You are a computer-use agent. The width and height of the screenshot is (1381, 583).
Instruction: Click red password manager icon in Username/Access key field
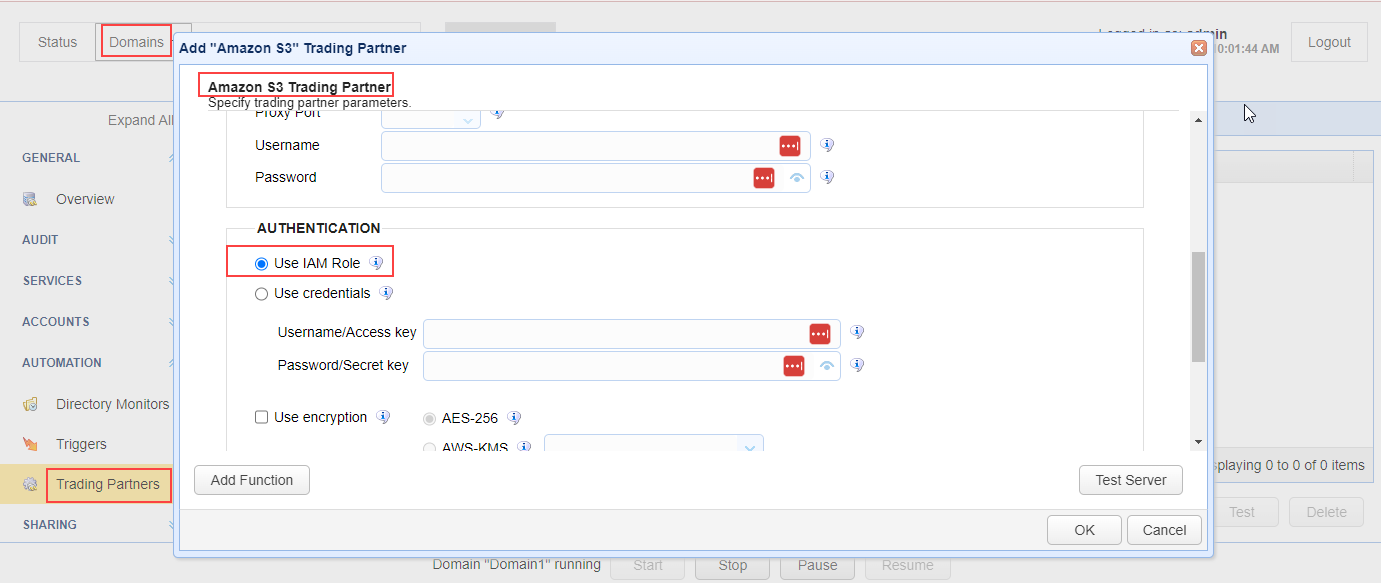pos(820,334)
